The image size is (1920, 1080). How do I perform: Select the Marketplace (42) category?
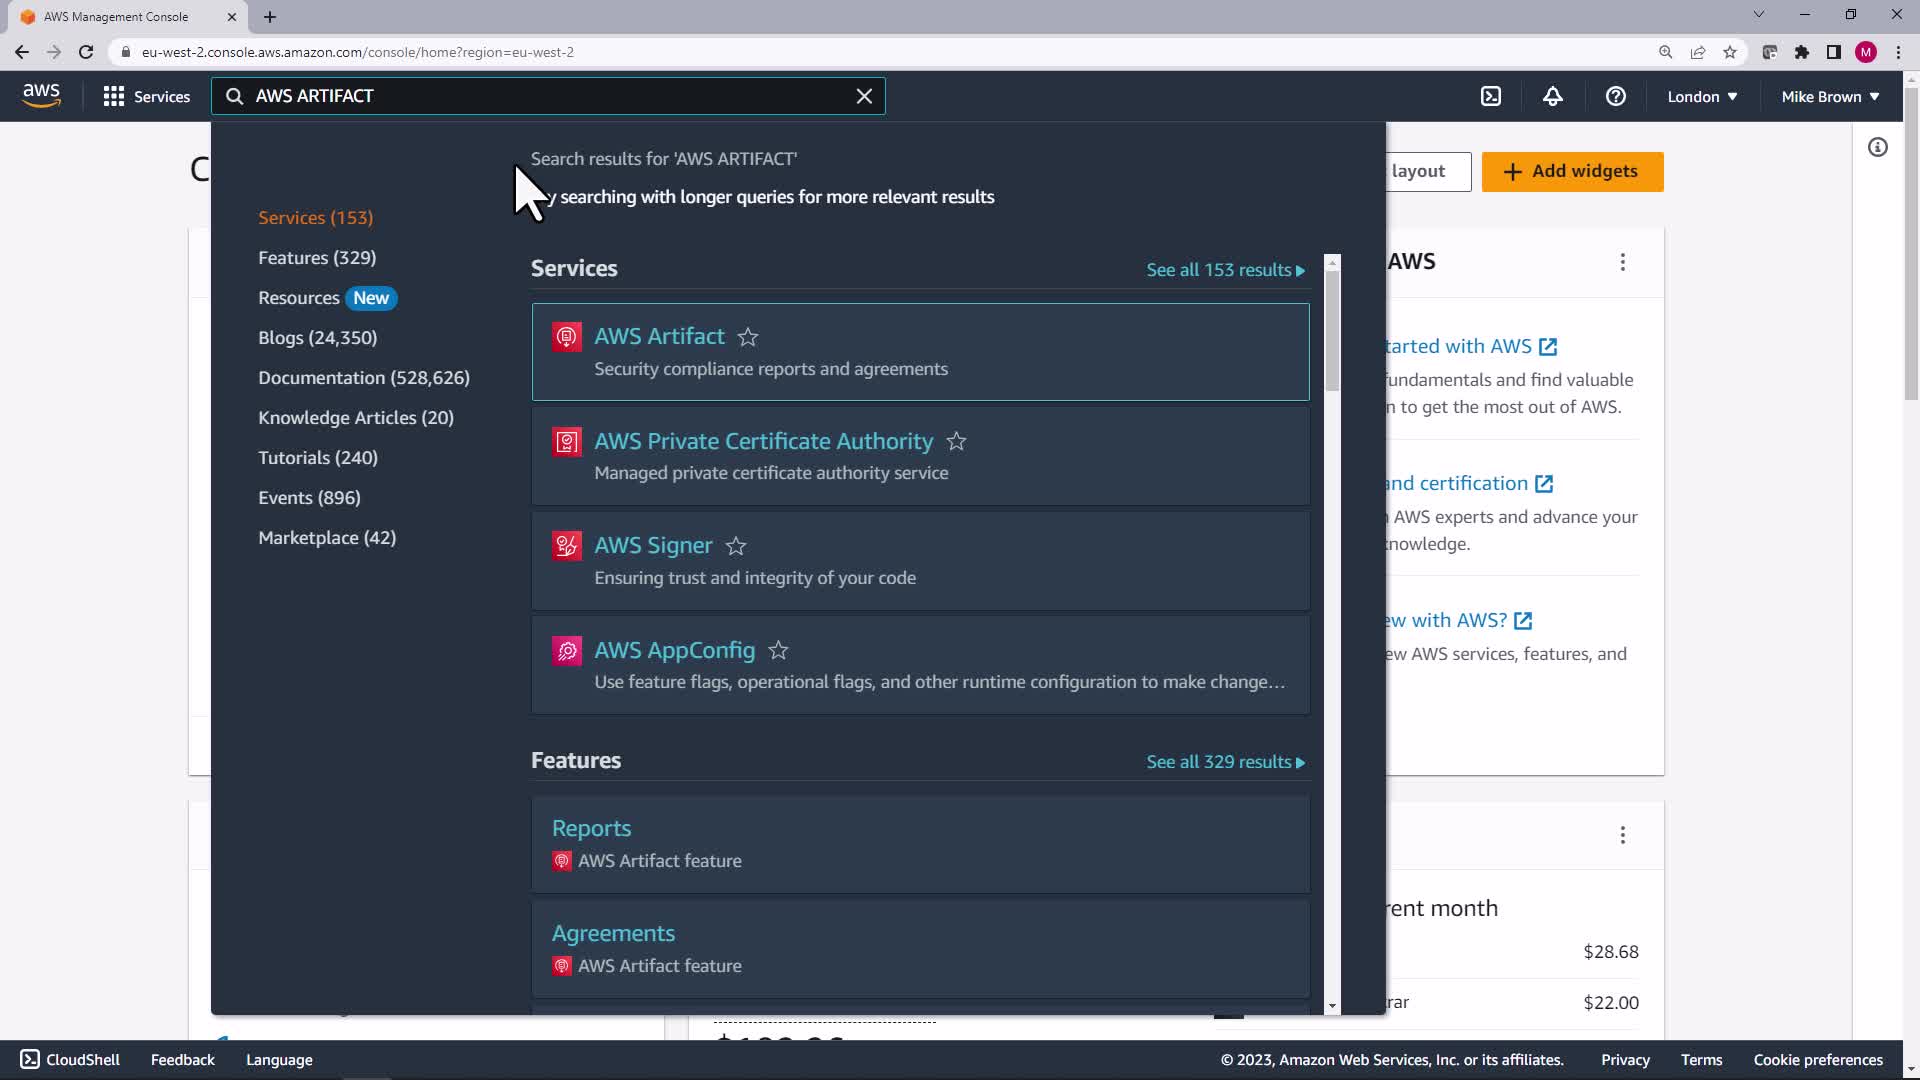(327, 538)
